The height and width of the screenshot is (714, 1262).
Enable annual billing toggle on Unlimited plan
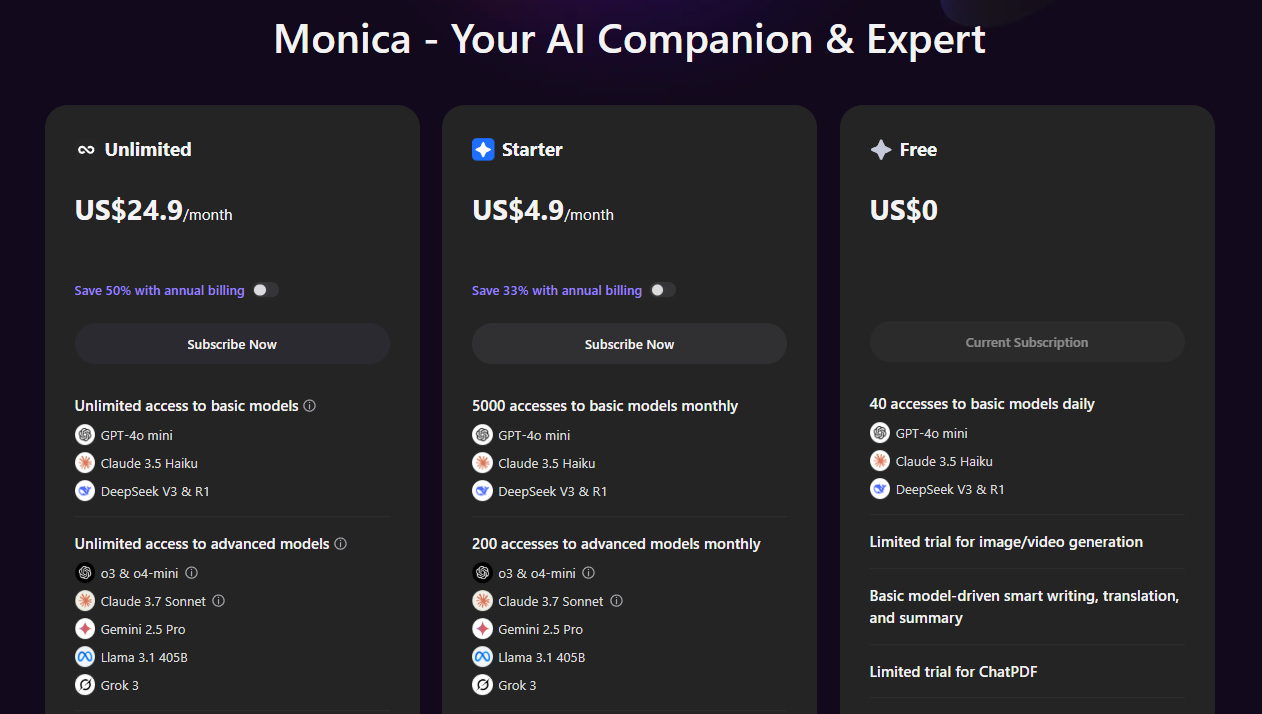click(265, 290)
